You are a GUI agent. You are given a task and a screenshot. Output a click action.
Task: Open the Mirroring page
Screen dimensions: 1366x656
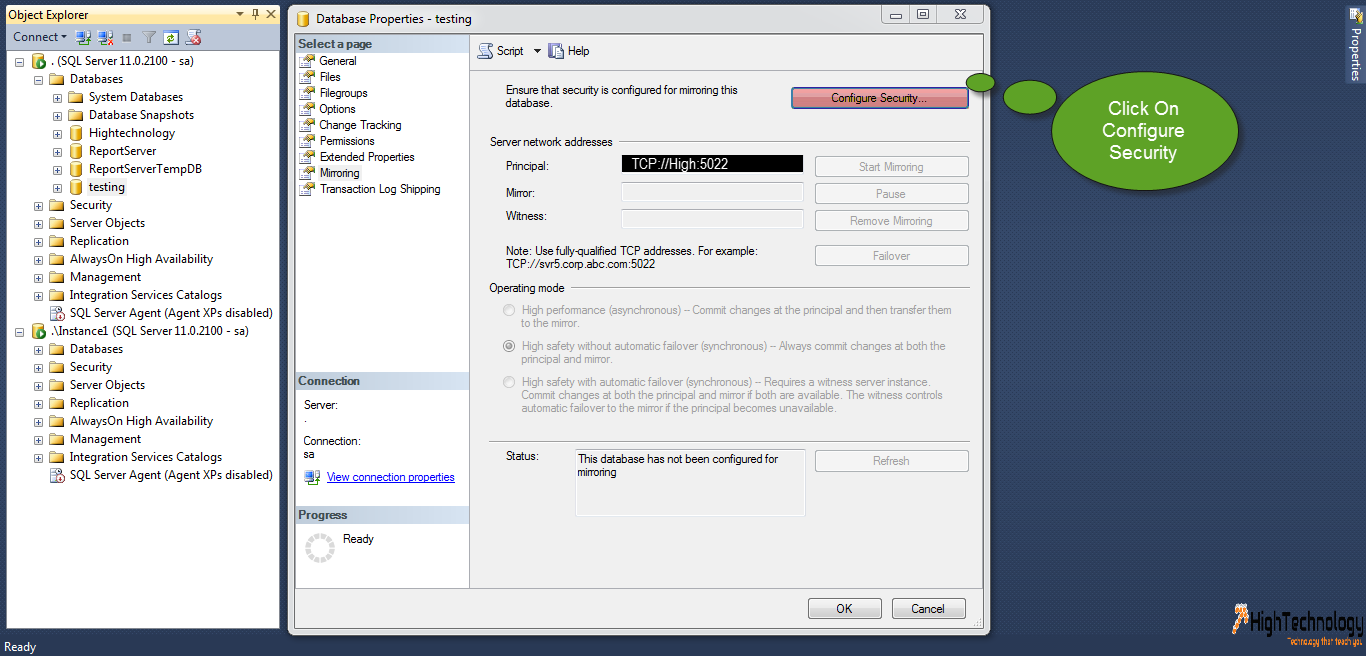pos(339,173)
